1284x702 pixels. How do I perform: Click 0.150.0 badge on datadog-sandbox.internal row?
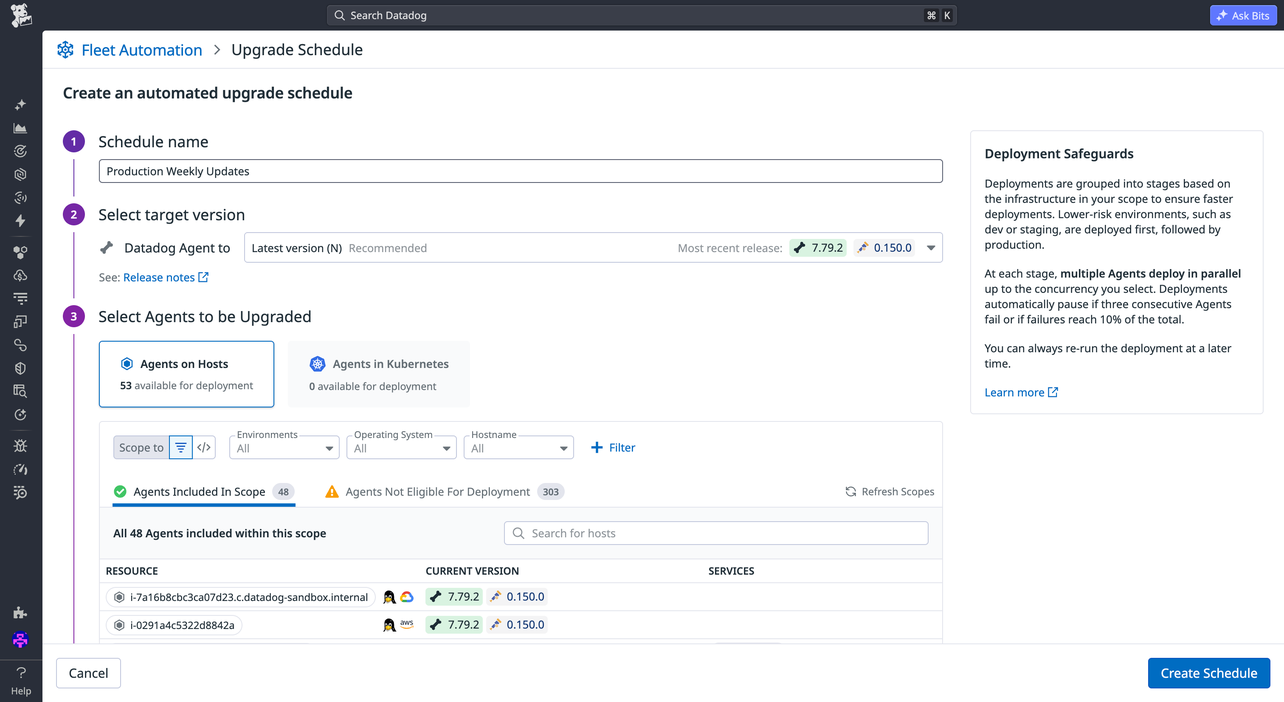click(517, 597)
